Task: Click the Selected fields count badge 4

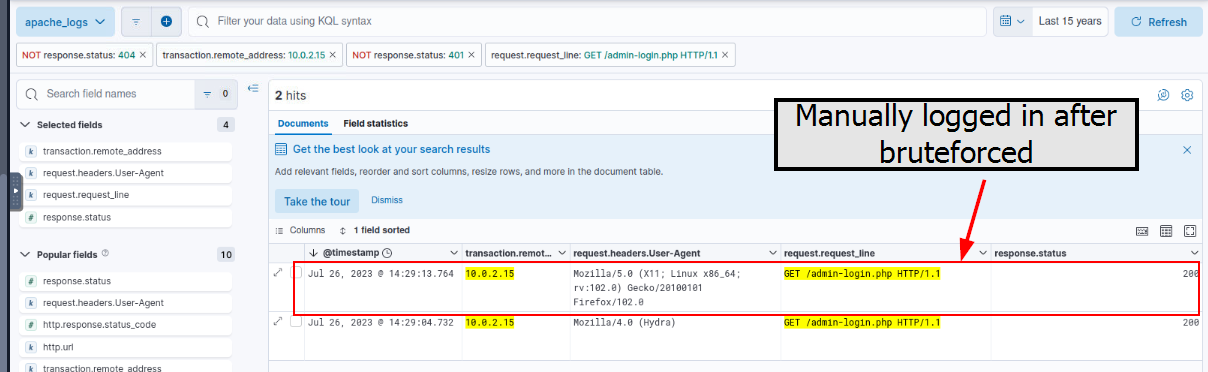Action: click(x=227, y=125)
